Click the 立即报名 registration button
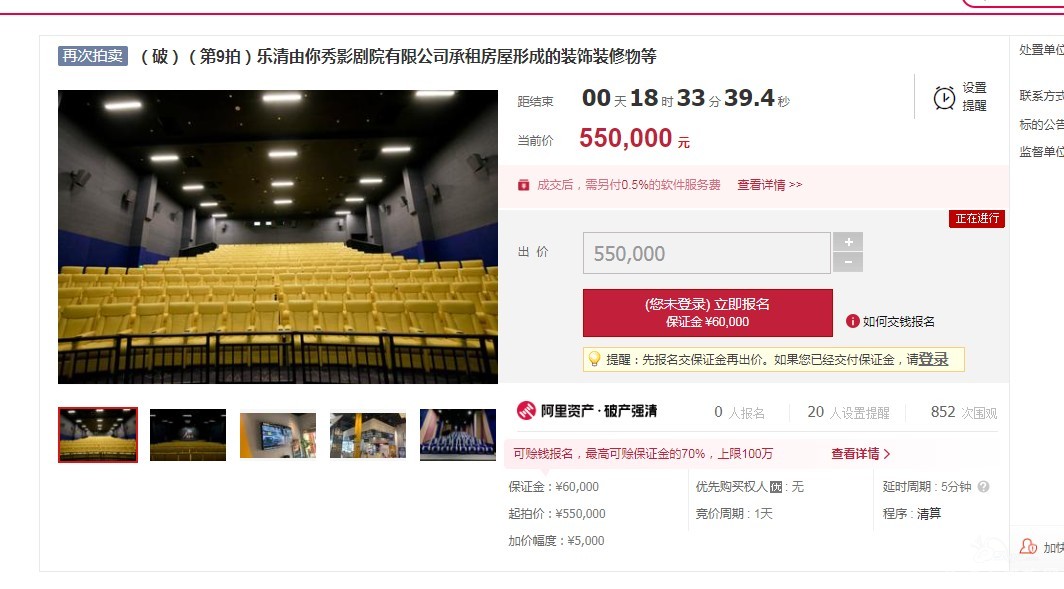 point(707,313)
